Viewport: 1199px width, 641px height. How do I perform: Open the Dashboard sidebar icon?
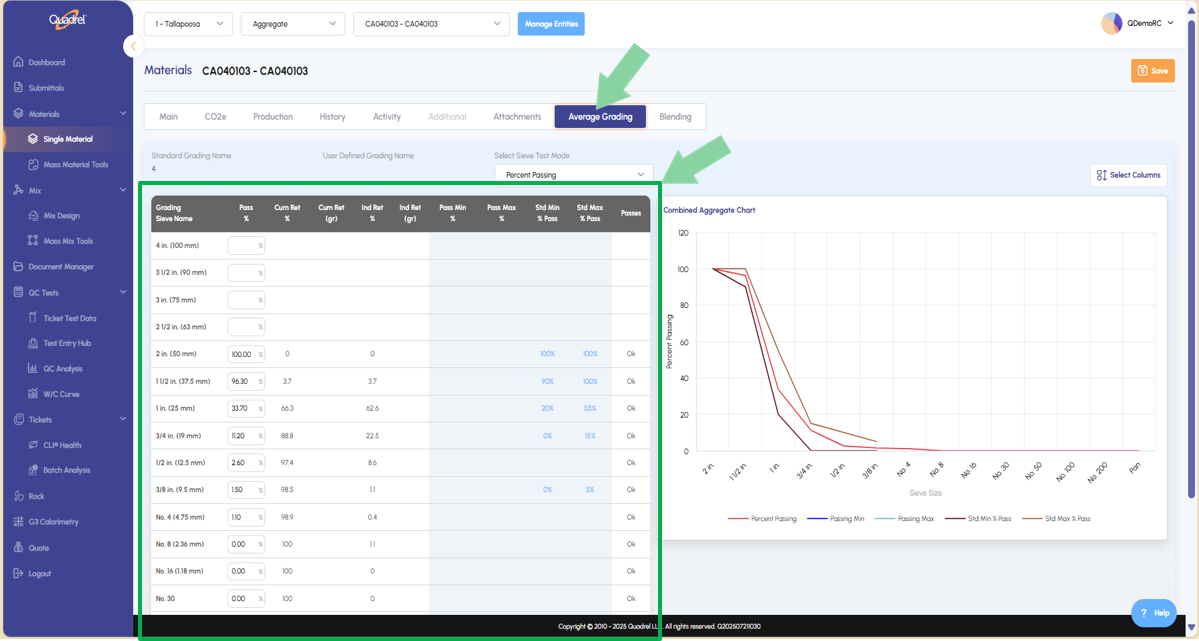(19, 62)
